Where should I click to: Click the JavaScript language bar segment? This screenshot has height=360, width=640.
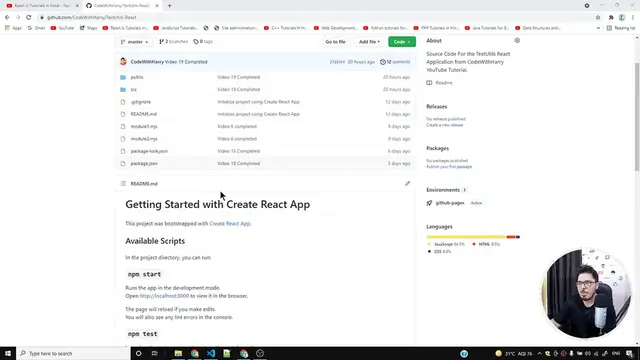(466, 237)
